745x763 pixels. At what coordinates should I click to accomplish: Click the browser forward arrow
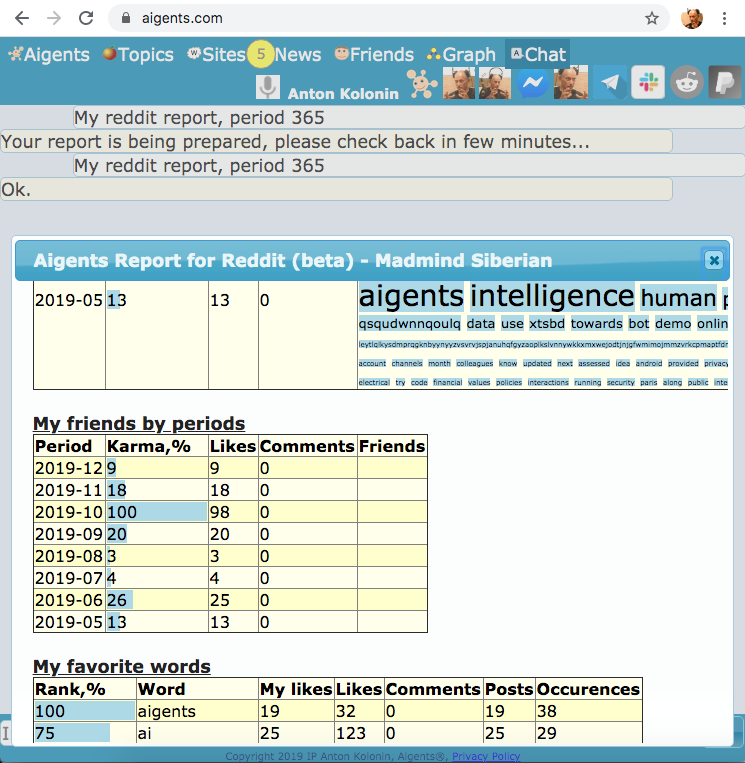coord(54,18)
